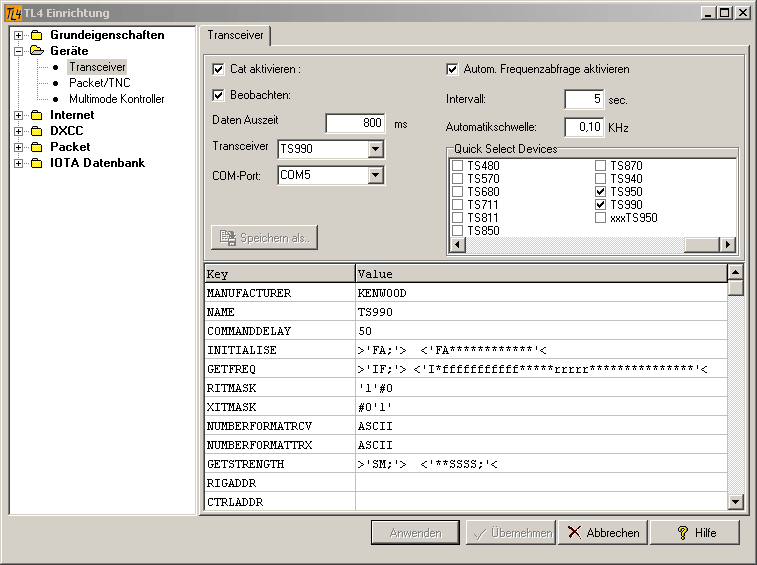Toggle the Cat aktivieren checkbox
The image size is (757, 565).
coord(218,69)
